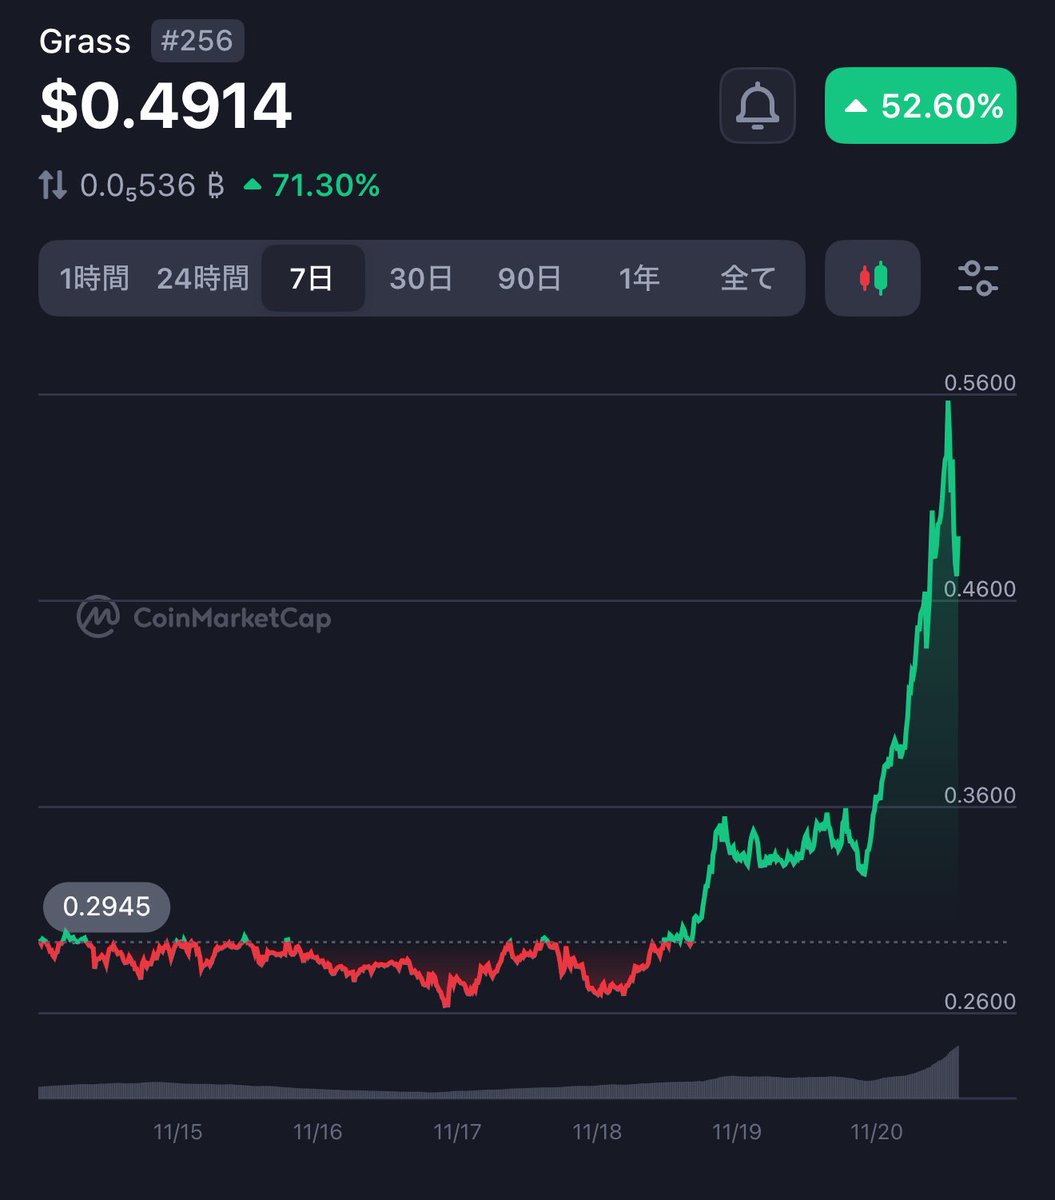Select the 30日 time range tab
Screen dimensions: 1055x1200
coord(421,278)
